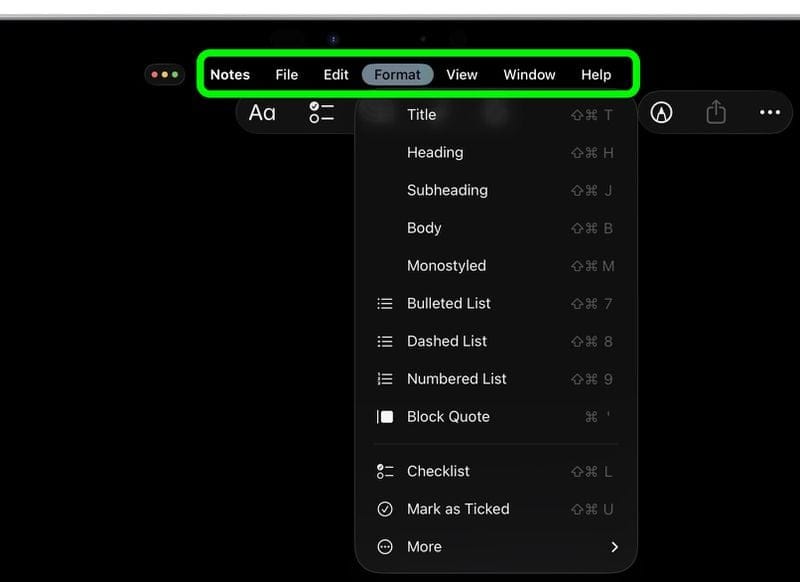Click the window traffic light controls
800x582 pixels.
(x=164, y=75)
